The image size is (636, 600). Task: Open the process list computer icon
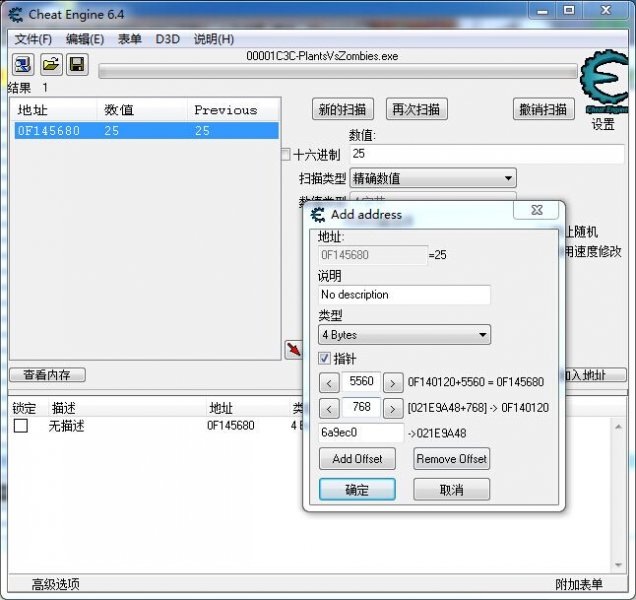(23, 65)
